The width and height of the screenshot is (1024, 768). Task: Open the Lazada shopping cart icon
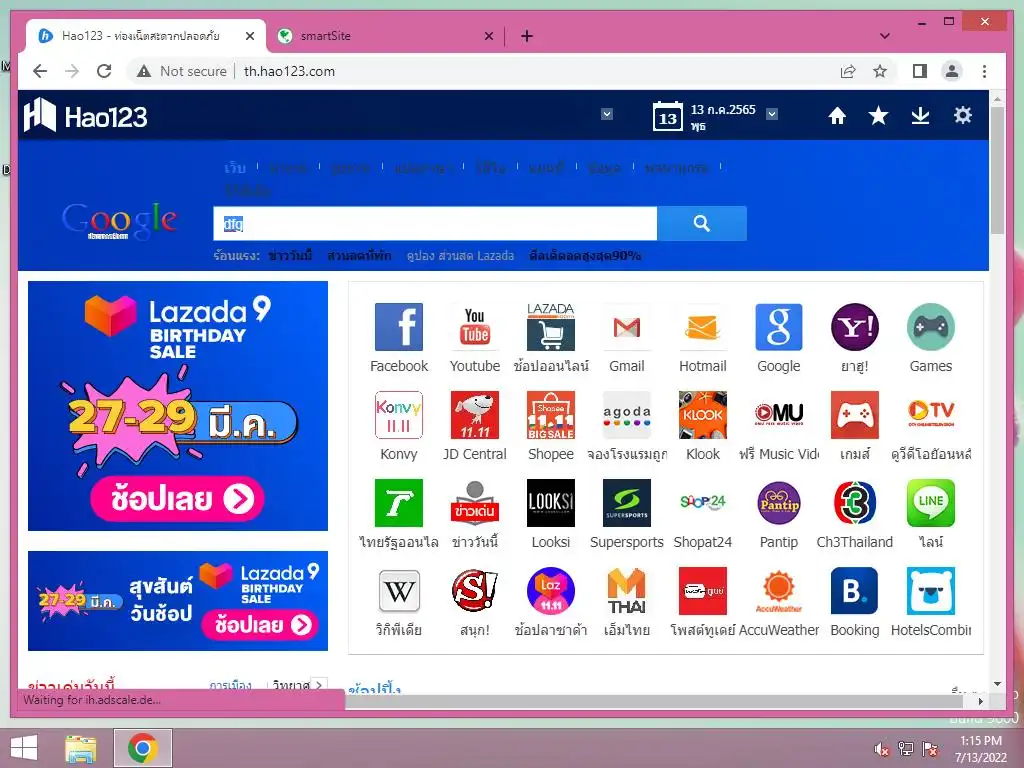pos(551,327)
